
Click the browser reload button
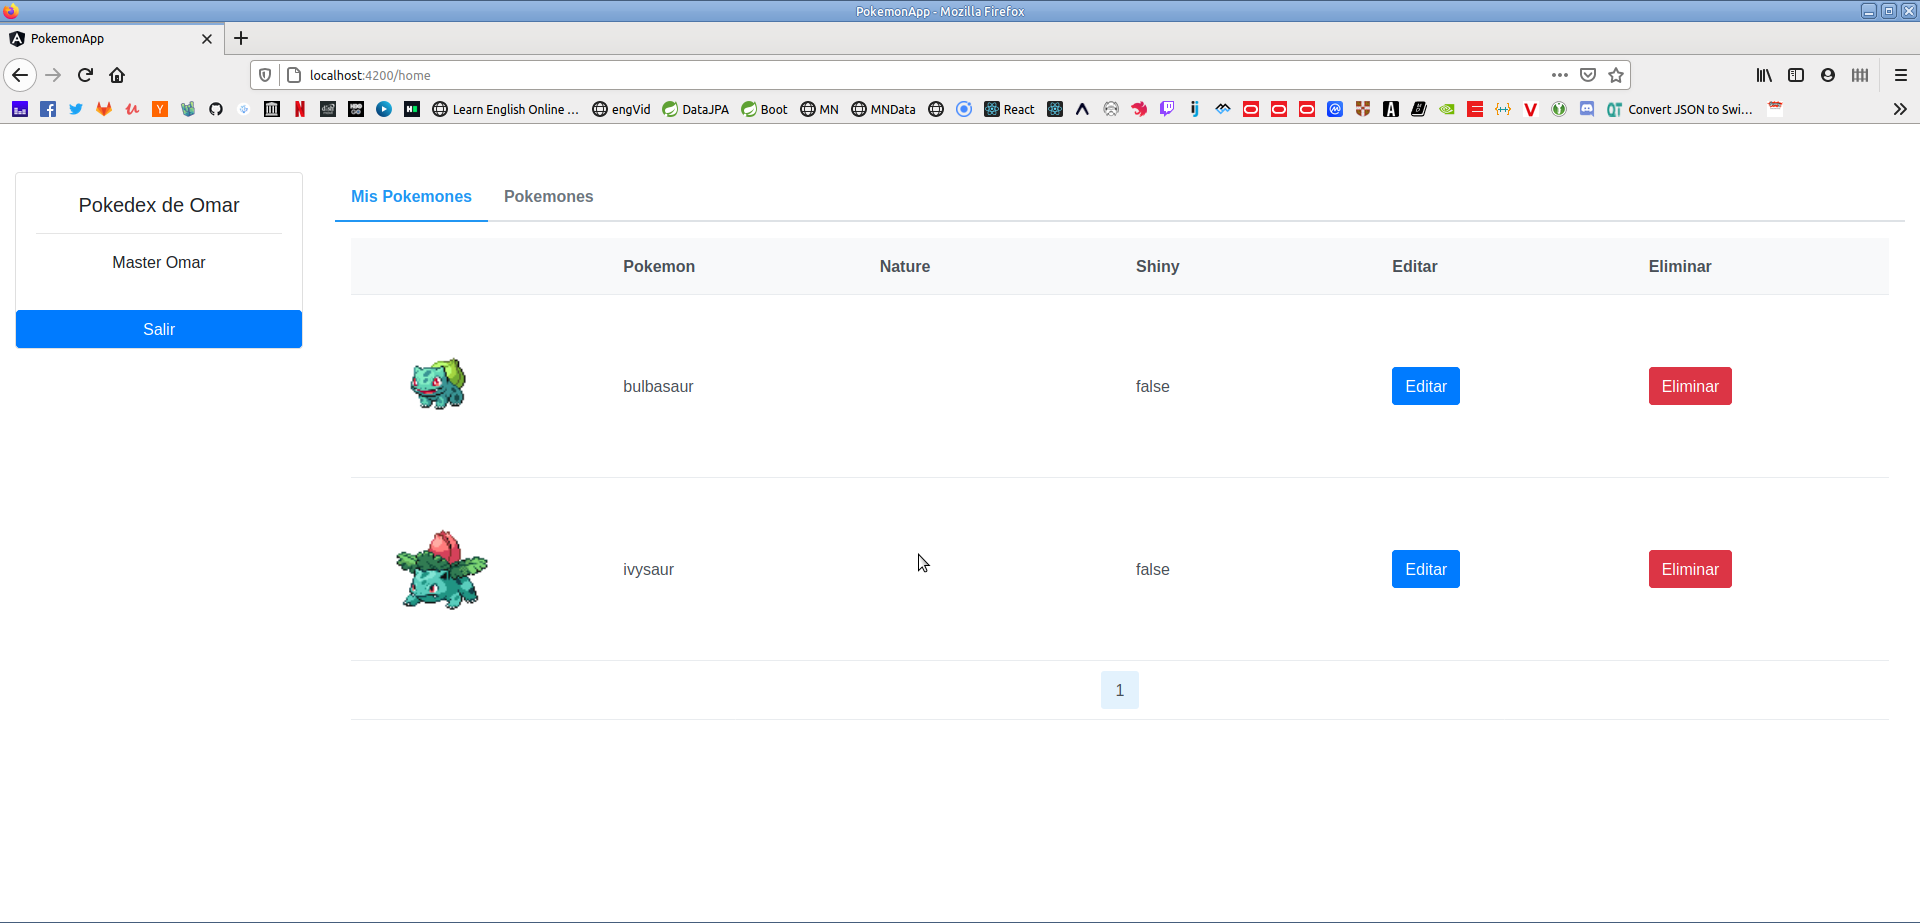(x=85, y=75)
